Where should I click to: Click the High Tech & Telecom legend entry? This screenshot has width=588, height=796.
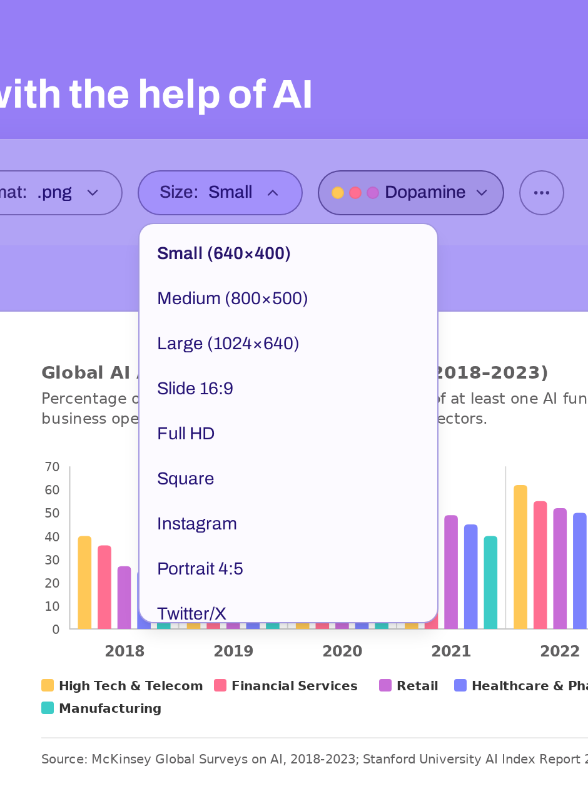(x=122, y=686)
